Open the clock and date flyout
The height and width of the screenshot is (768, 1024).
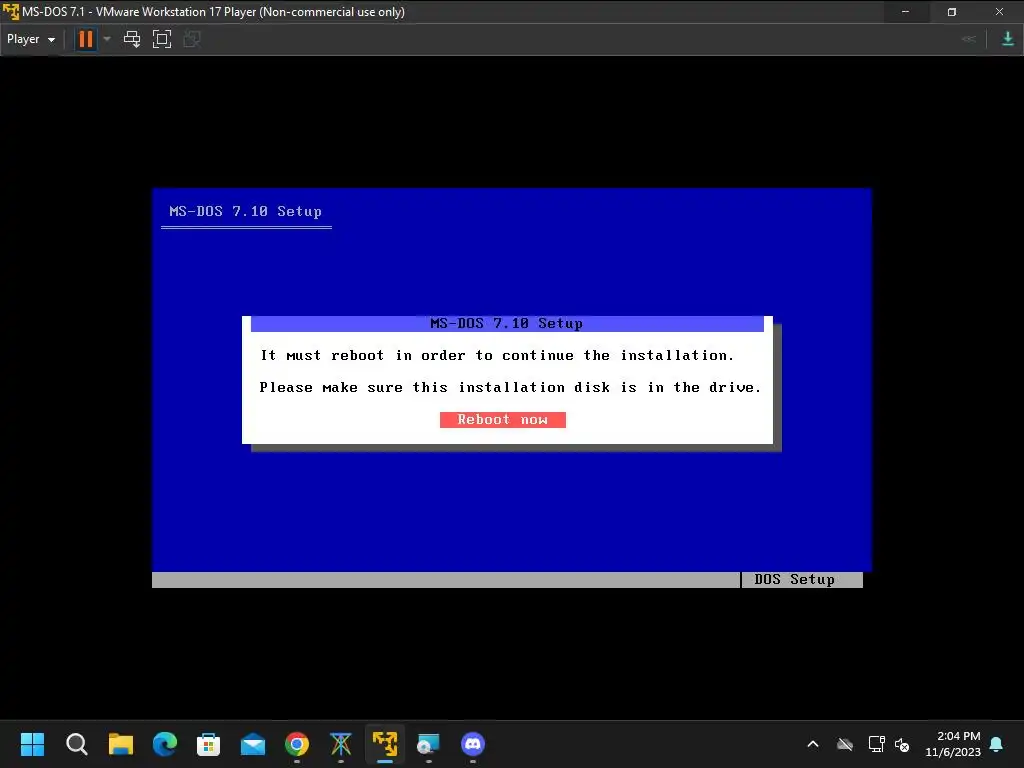point(953,744)
